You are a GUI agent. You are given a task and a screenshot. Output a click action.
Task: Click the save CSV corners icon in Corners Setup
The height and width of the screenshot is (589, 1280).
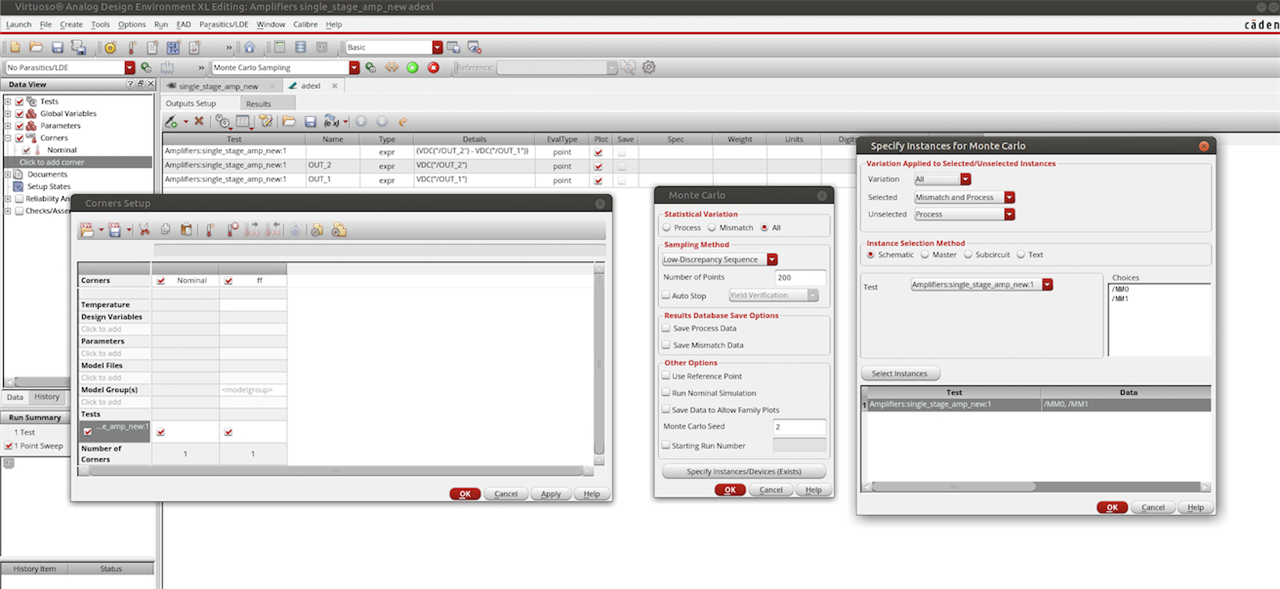tap(114, 230)
